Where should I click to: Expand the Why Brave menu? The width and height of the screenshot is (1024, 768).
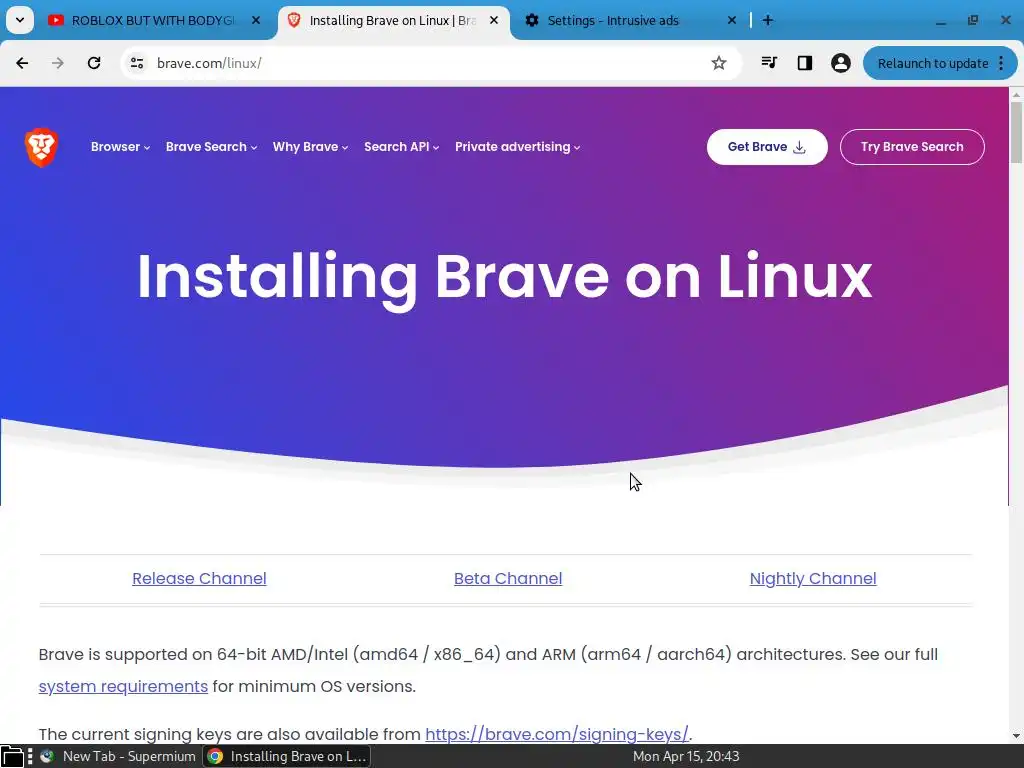(310, 147)
